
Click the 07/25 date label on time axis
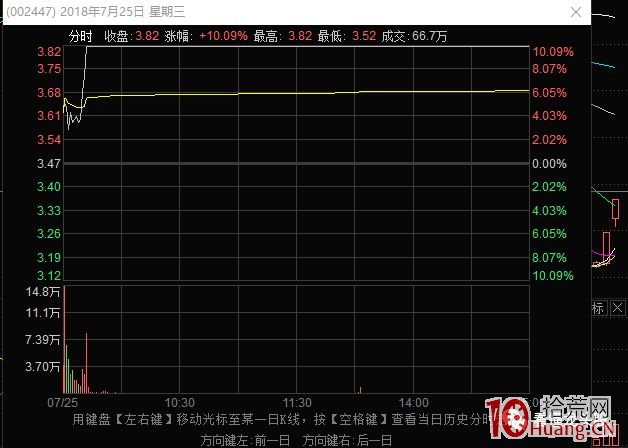[62, 402]
